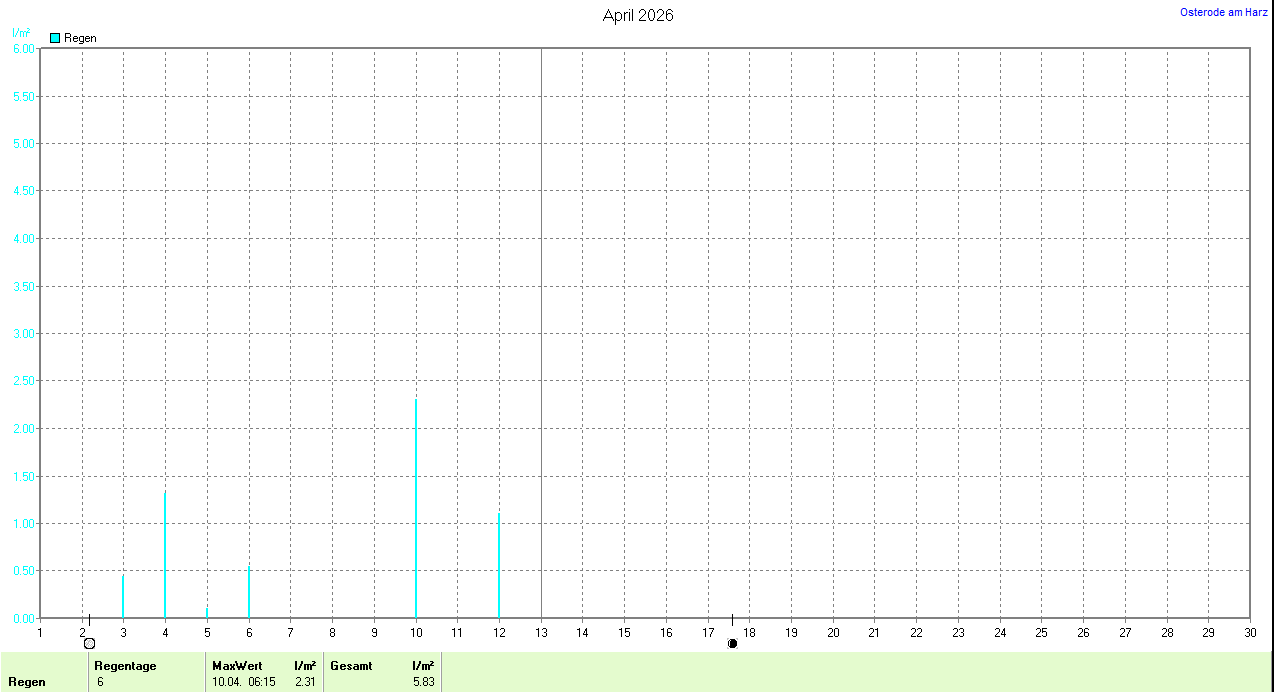Click the rain bar on day 3
Image resolution: width=1274 pixels, height=692 pixels.
pyautogui.click(x=123, y=597)
